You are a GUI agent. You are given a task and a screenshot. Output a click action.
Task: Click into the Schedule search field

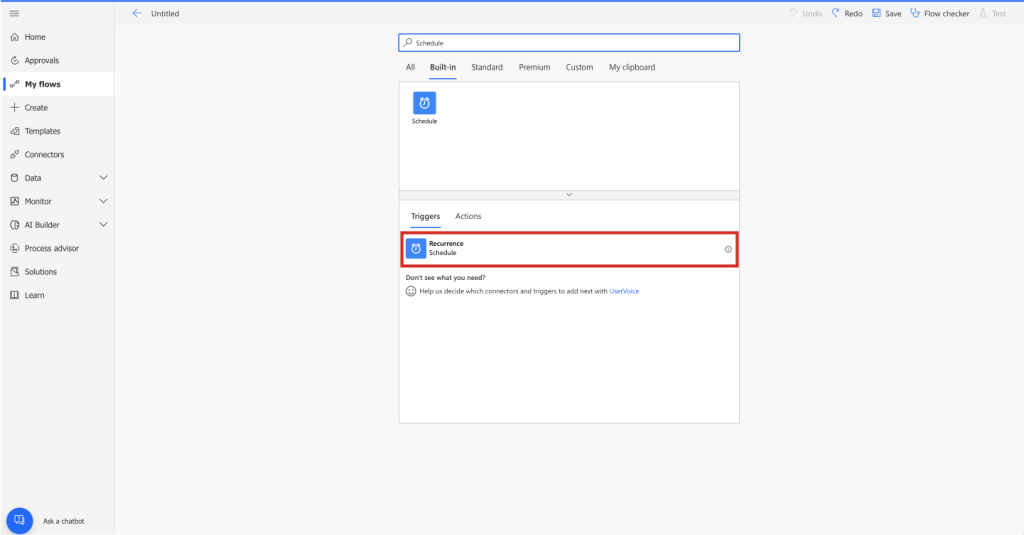pyautogui.click(x=569, y=42)
